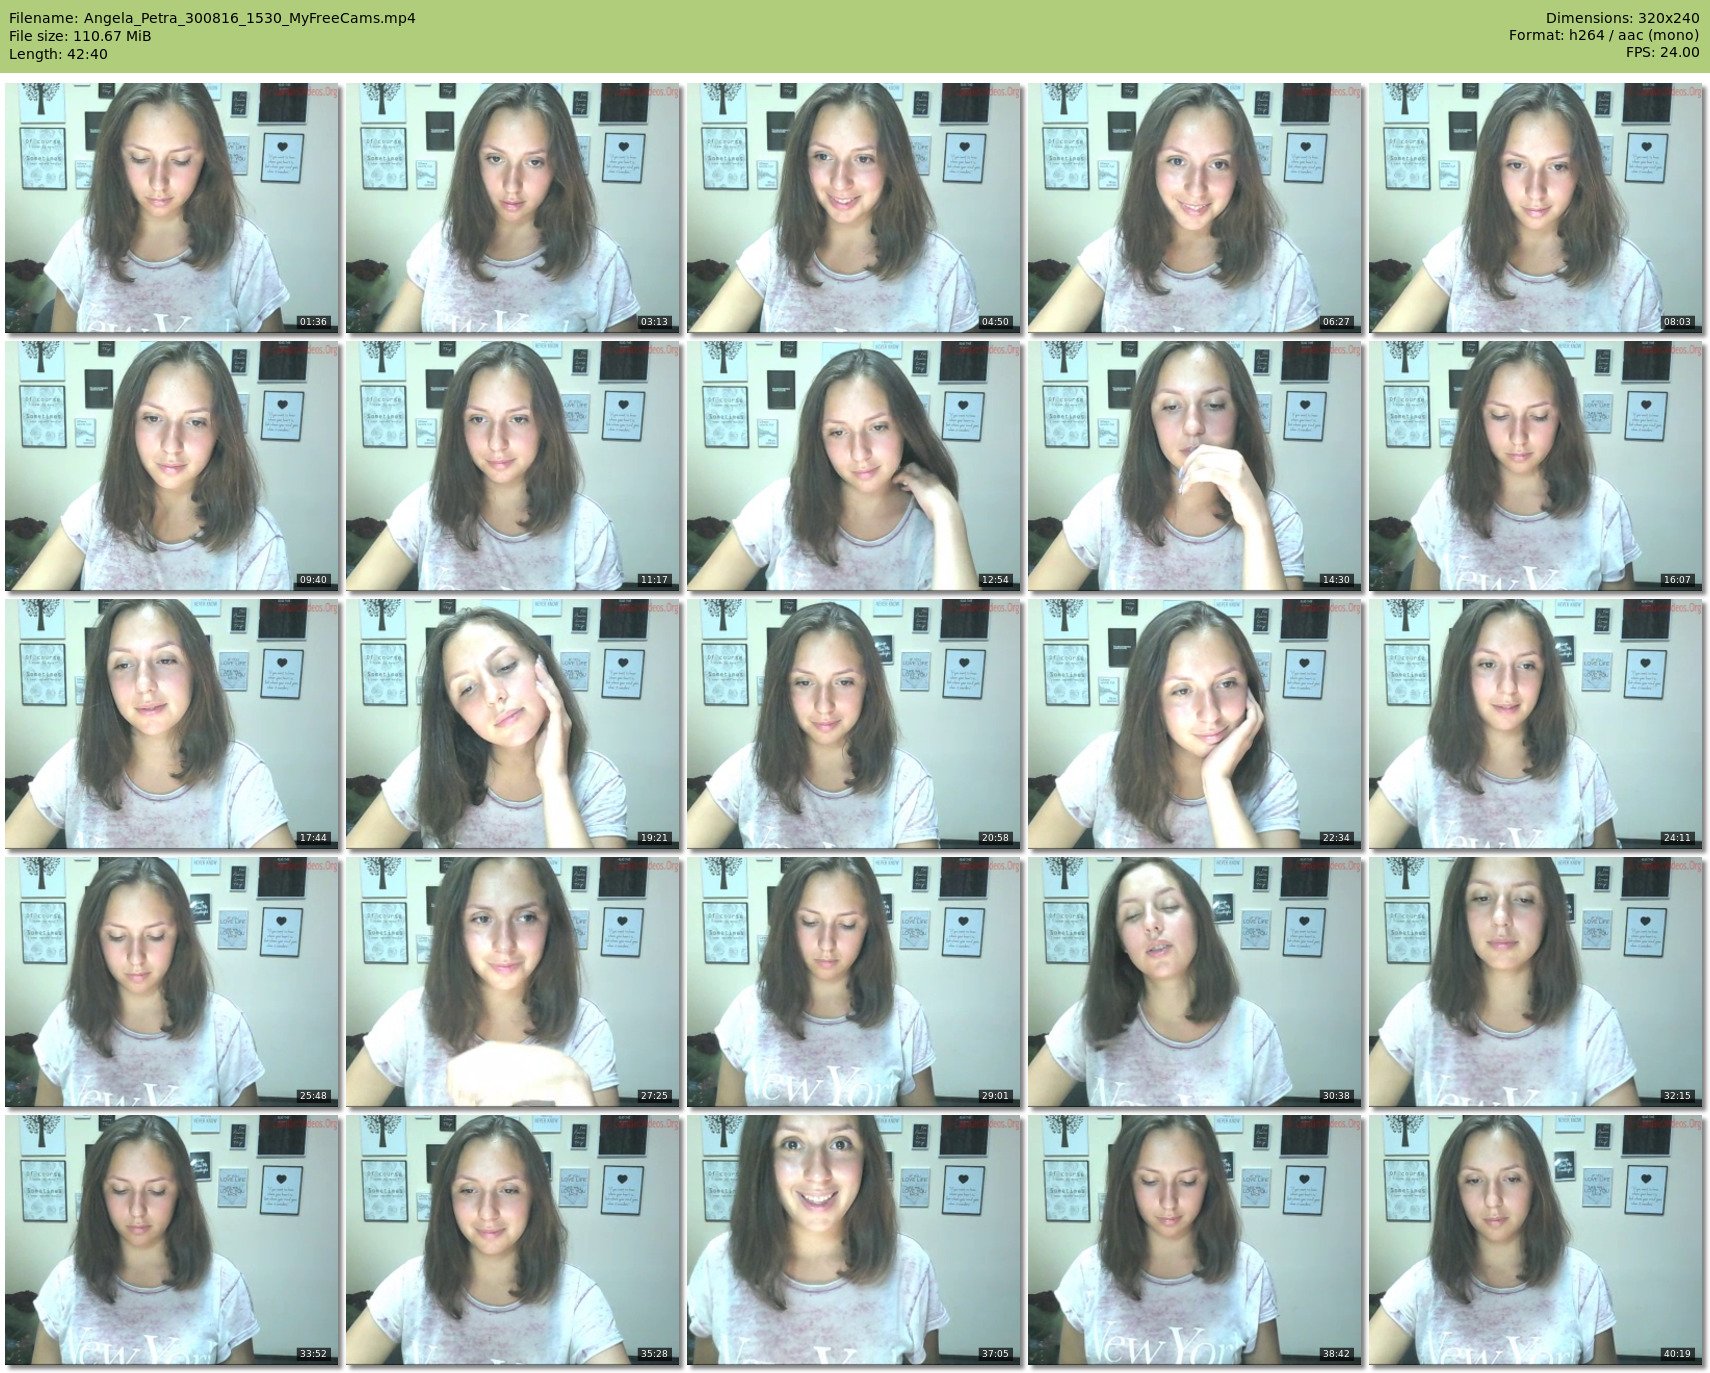Pick the thumbnail marked 24:11
Image resolution: width=1710 pixels, height=1373 pixels.
coord(1536,724)
